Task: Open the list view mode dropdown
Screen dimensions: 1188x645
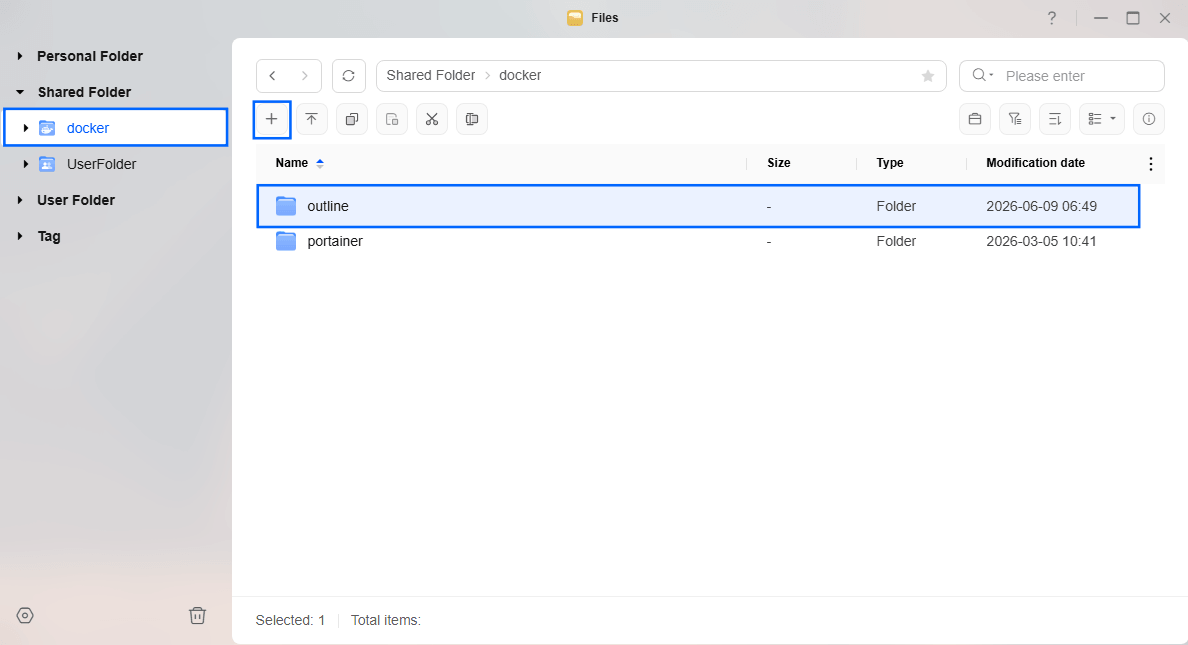Action: click(x=1102, y=119)
